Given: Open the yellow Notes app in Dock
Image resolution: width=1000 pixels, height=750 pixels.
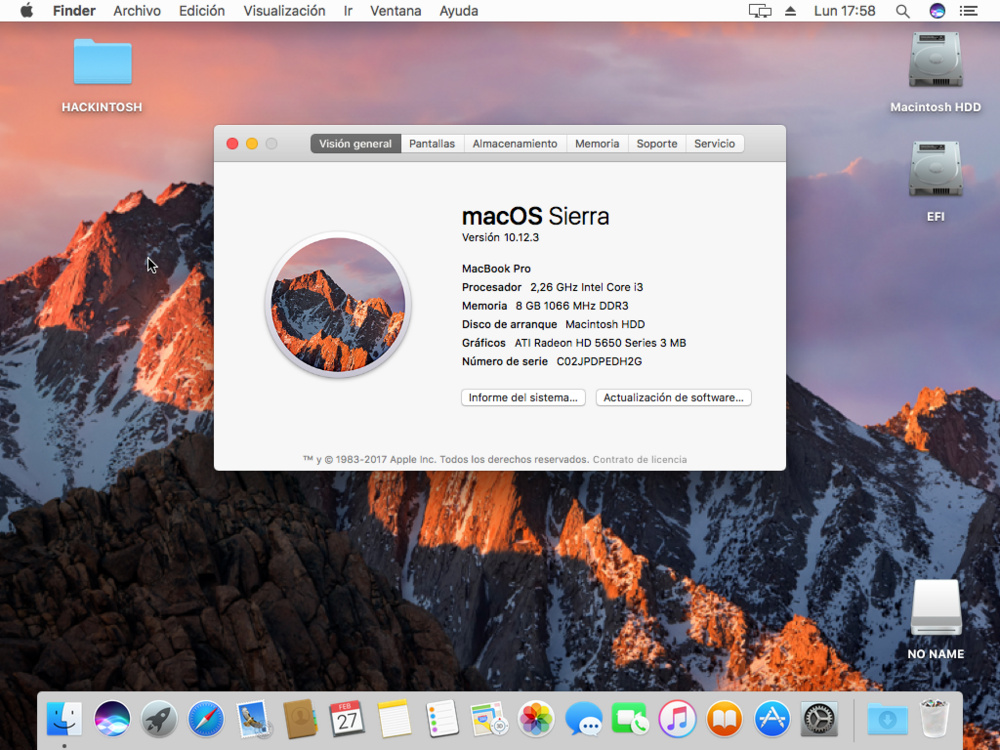Looking at the screenshot, I should pos(394,718).
